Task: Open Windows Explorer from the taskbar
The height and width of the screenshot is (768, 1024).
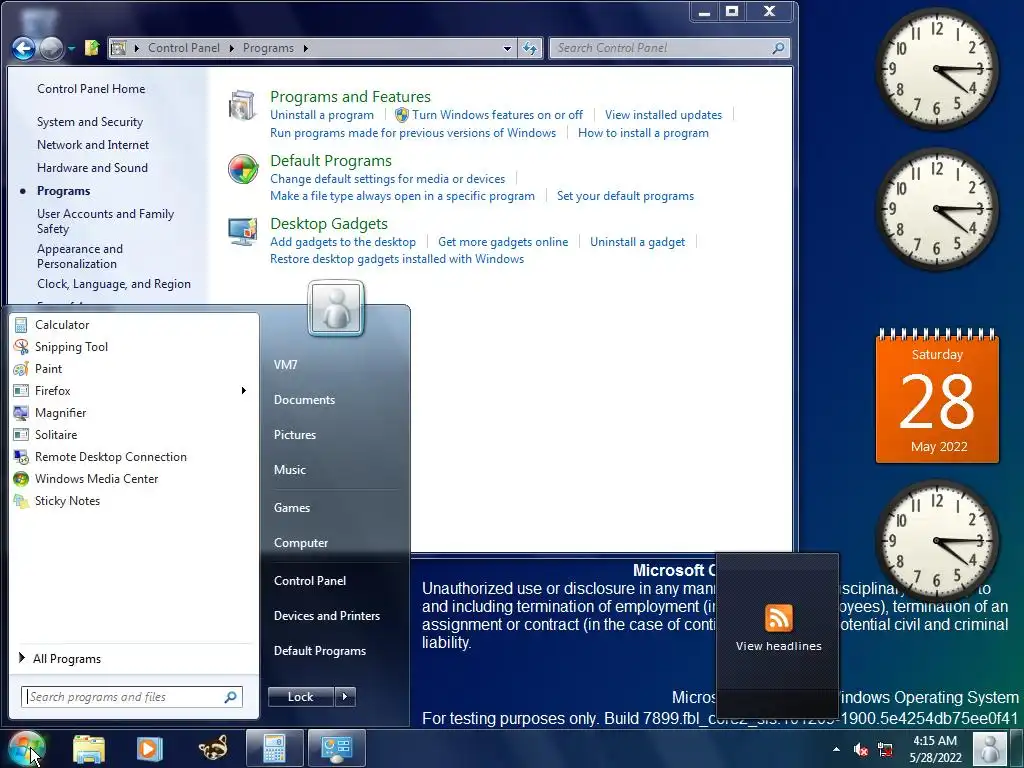Action: 89,748
